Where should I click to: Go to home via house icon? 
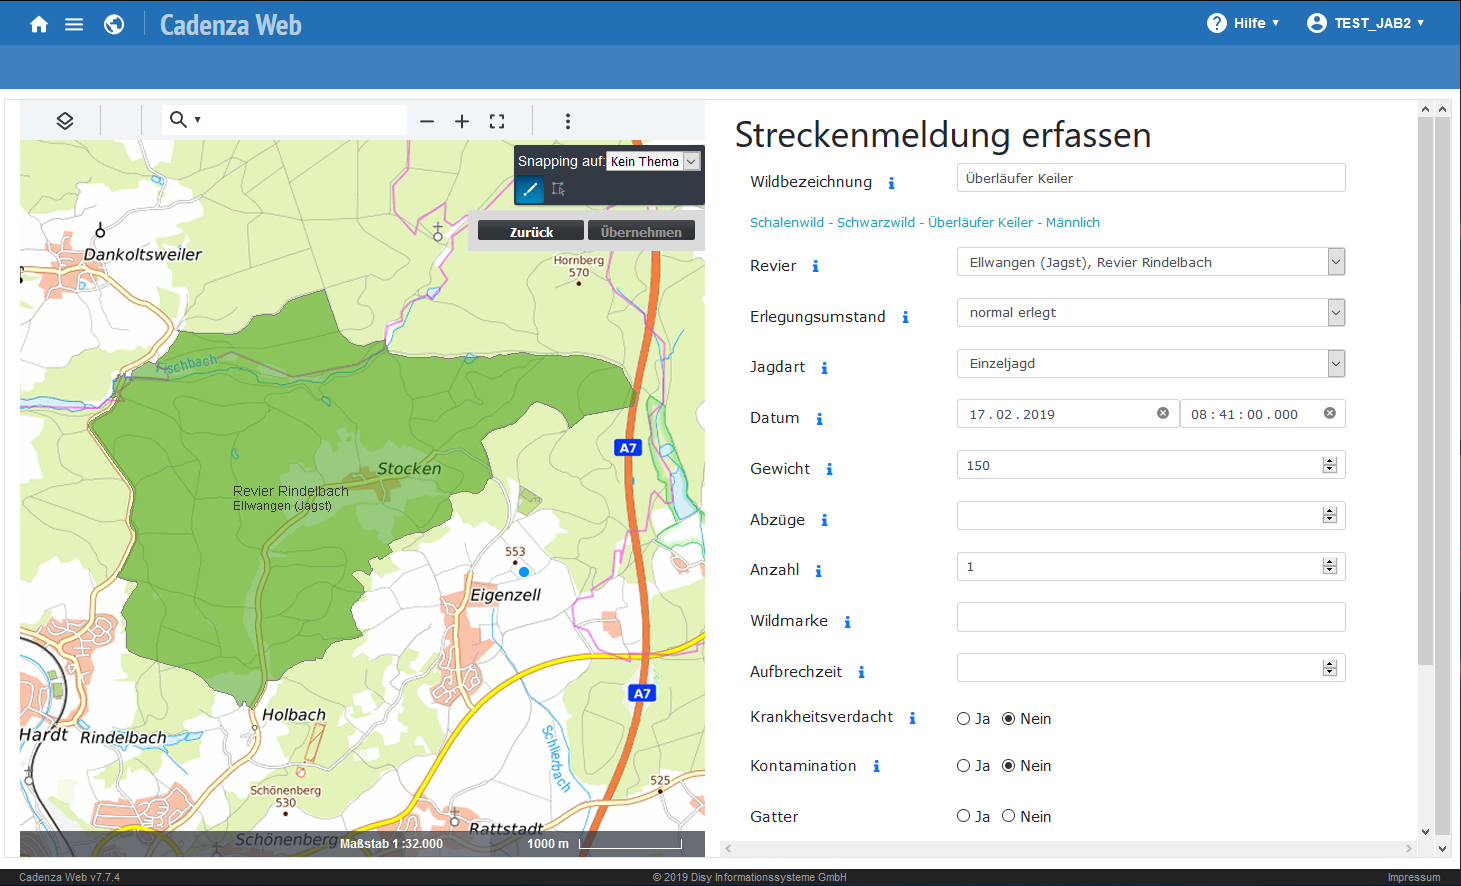point(39,24)
